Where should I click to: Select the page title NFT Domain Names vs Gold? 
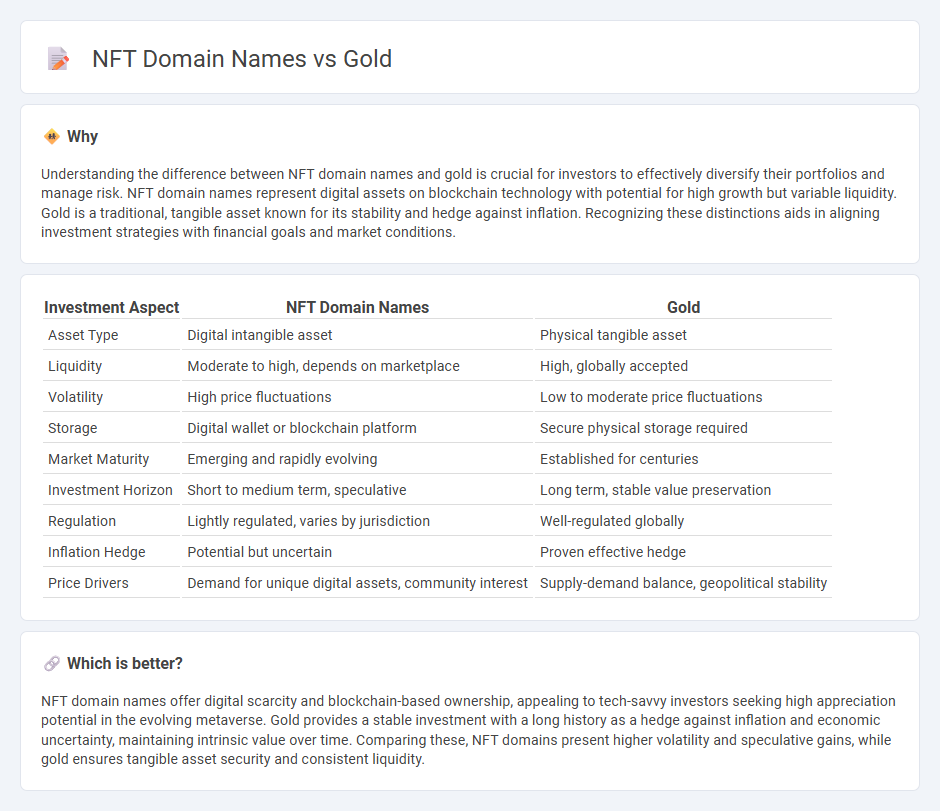coord(242,59)
